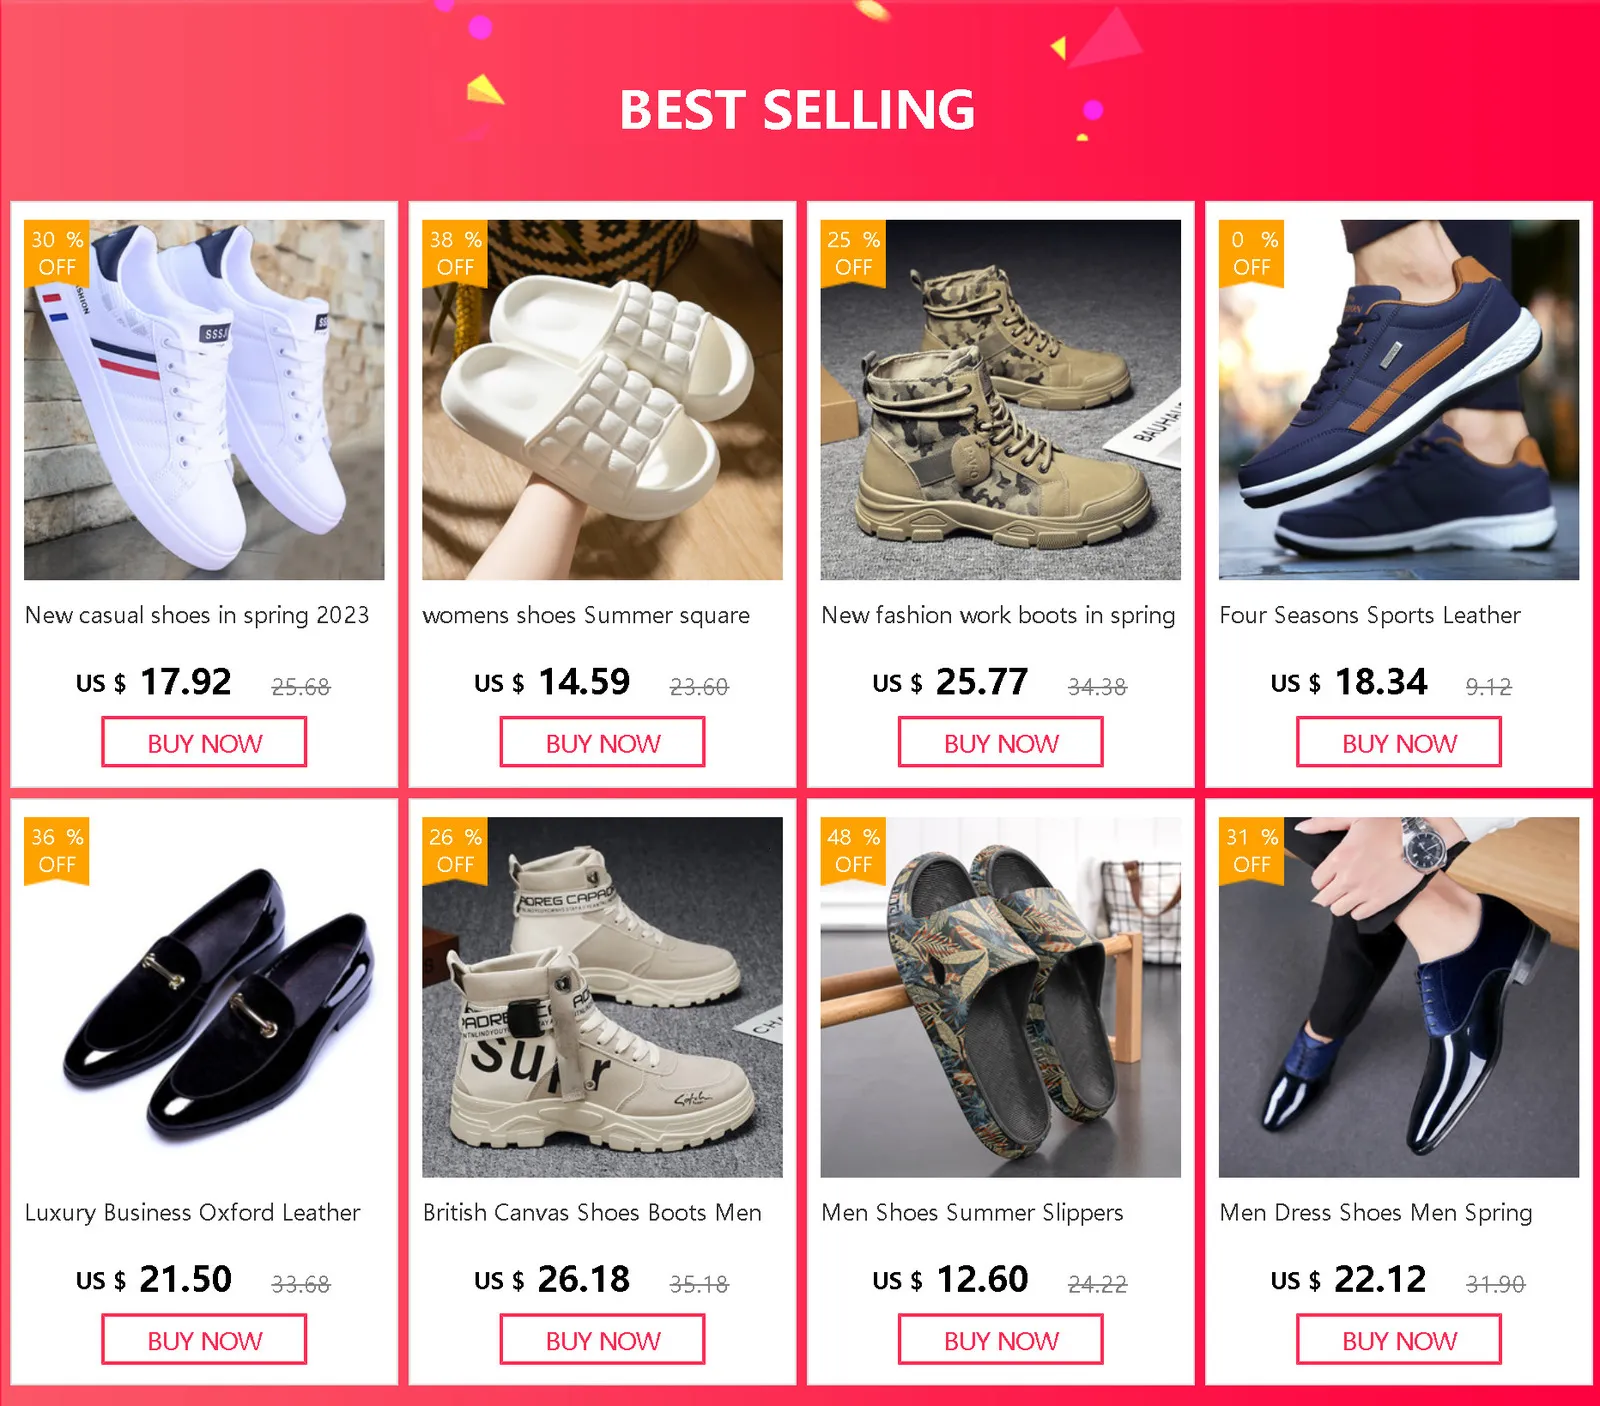Screen dimensions: 1600x1406
Task: Buy the womens slippers priced at 14.59
Action: pos(602,743)
